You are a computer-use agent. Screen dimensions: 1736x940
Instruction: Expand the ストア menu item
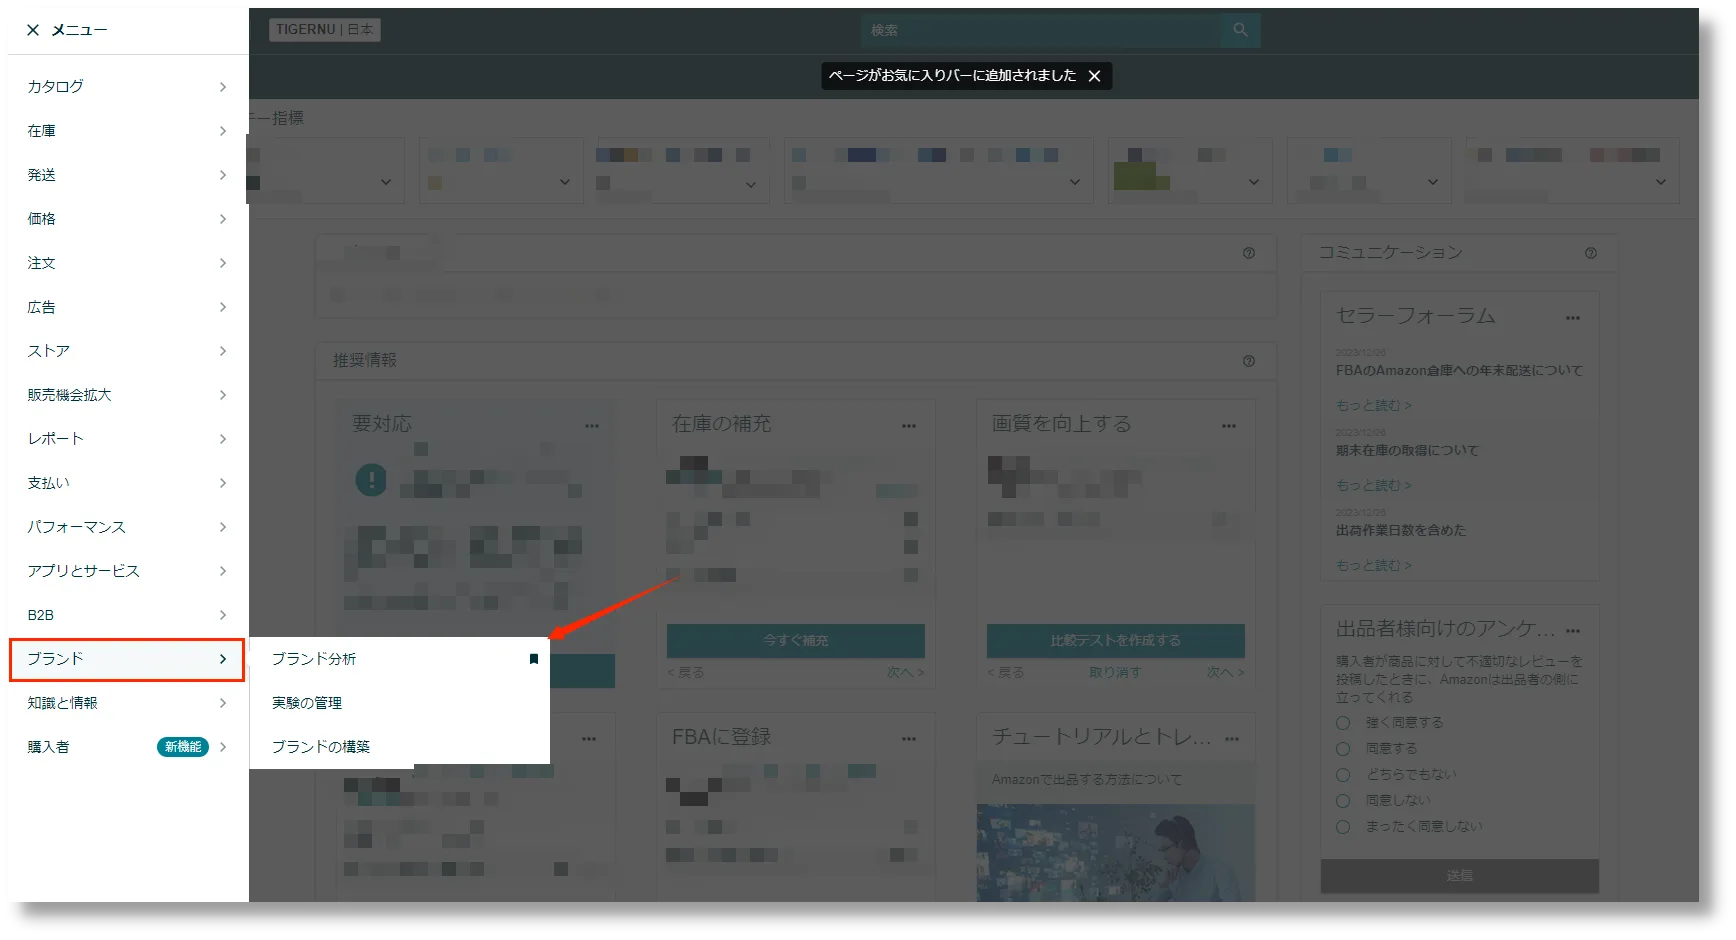click(127, 351)
